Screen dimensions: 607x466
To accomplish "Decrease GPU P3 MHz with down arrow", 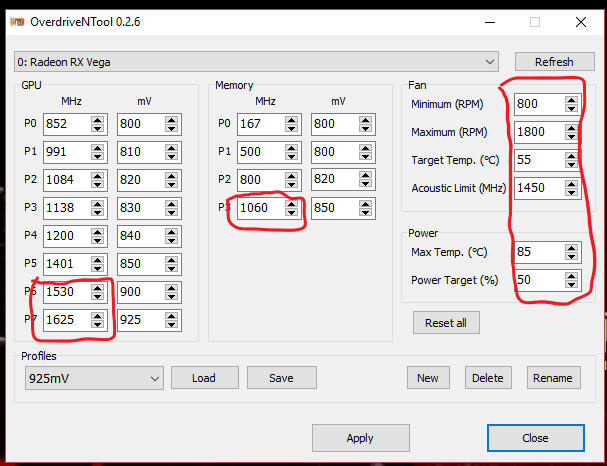I will click(98, 213).
